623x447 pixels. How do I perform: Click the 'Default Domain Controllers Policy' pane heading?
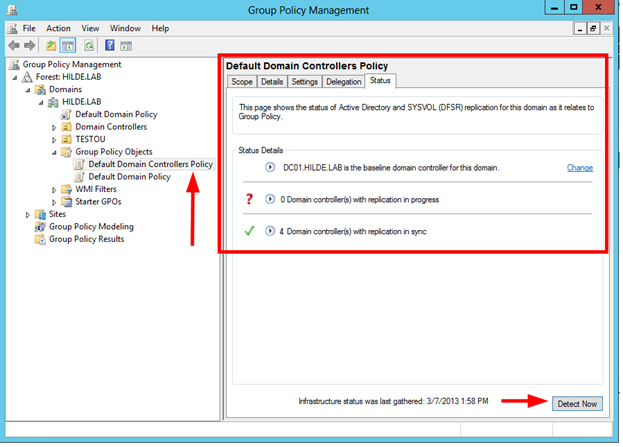(307, 66)
